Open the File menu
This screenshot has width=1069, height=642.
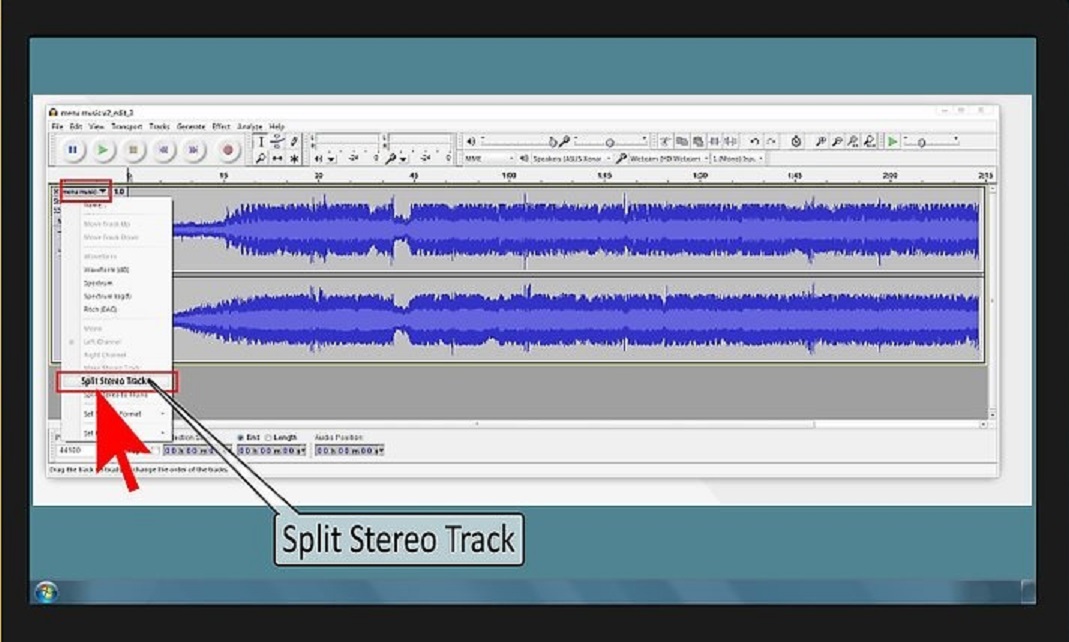(57, 127)
